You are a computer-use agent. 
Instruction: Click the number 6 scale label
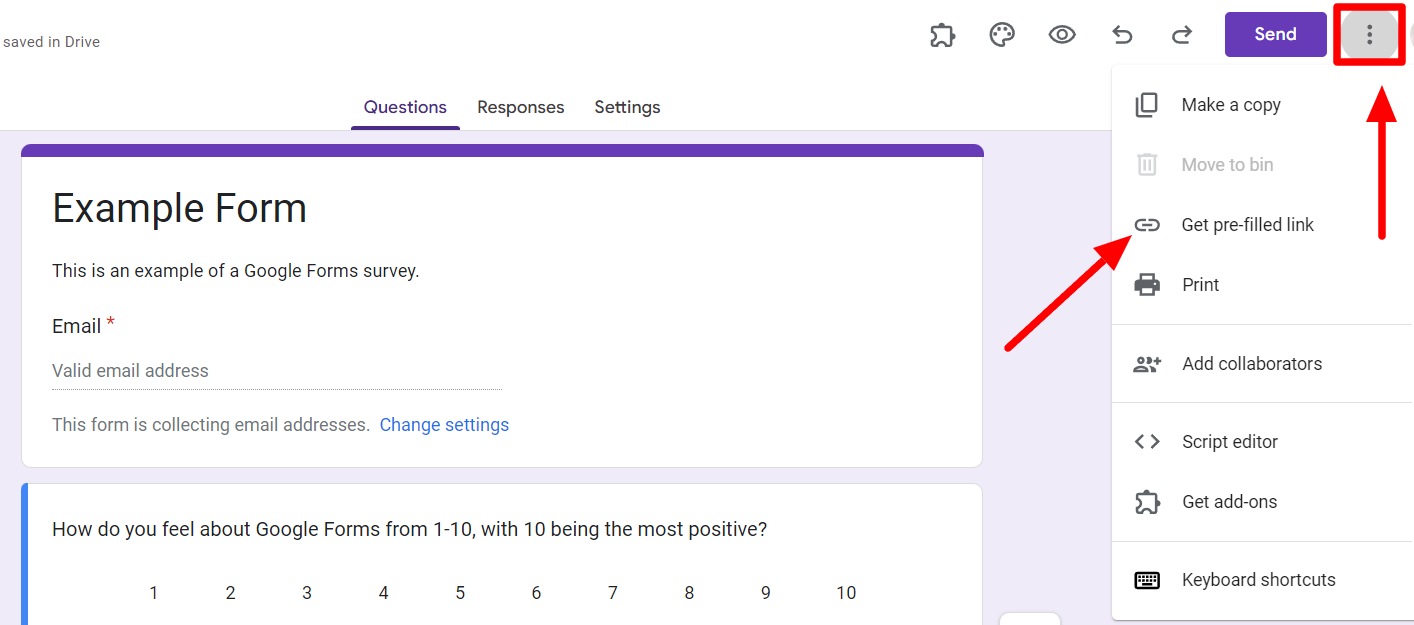pyautogui.click(x=536, y=593)
